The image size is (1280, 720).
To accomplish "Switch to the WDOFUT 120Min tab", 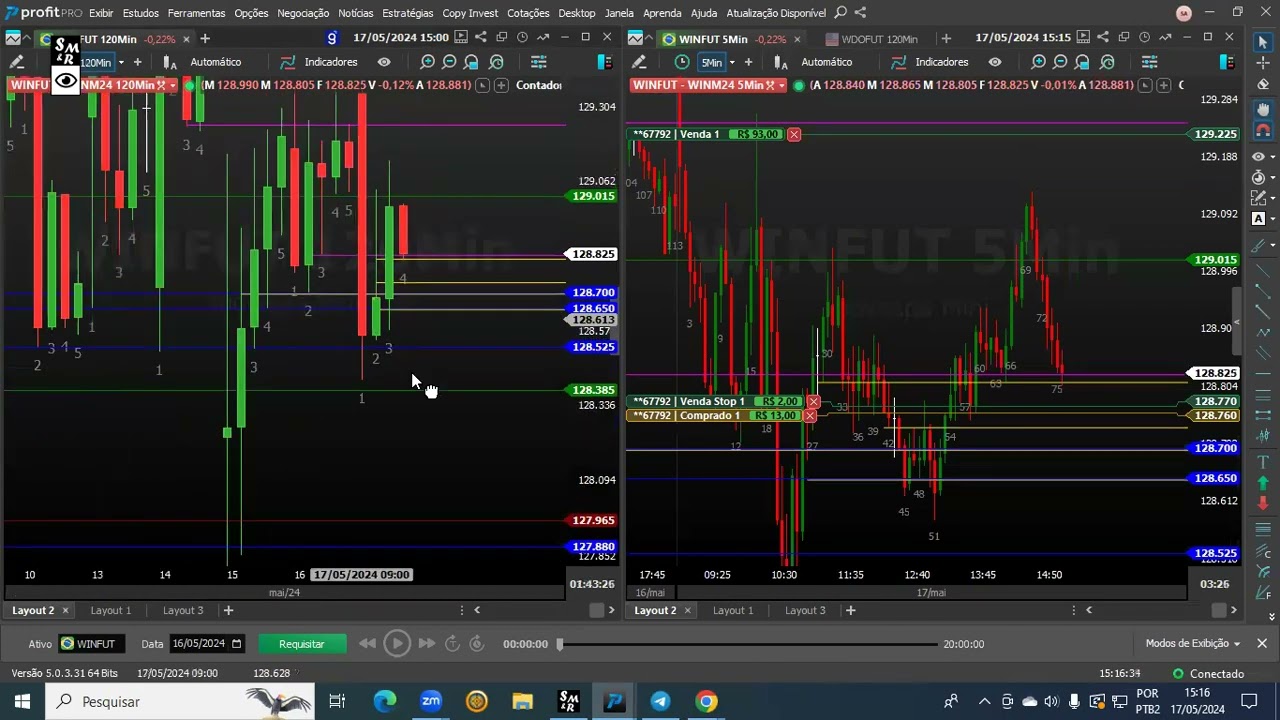I will tap(872, 39).
